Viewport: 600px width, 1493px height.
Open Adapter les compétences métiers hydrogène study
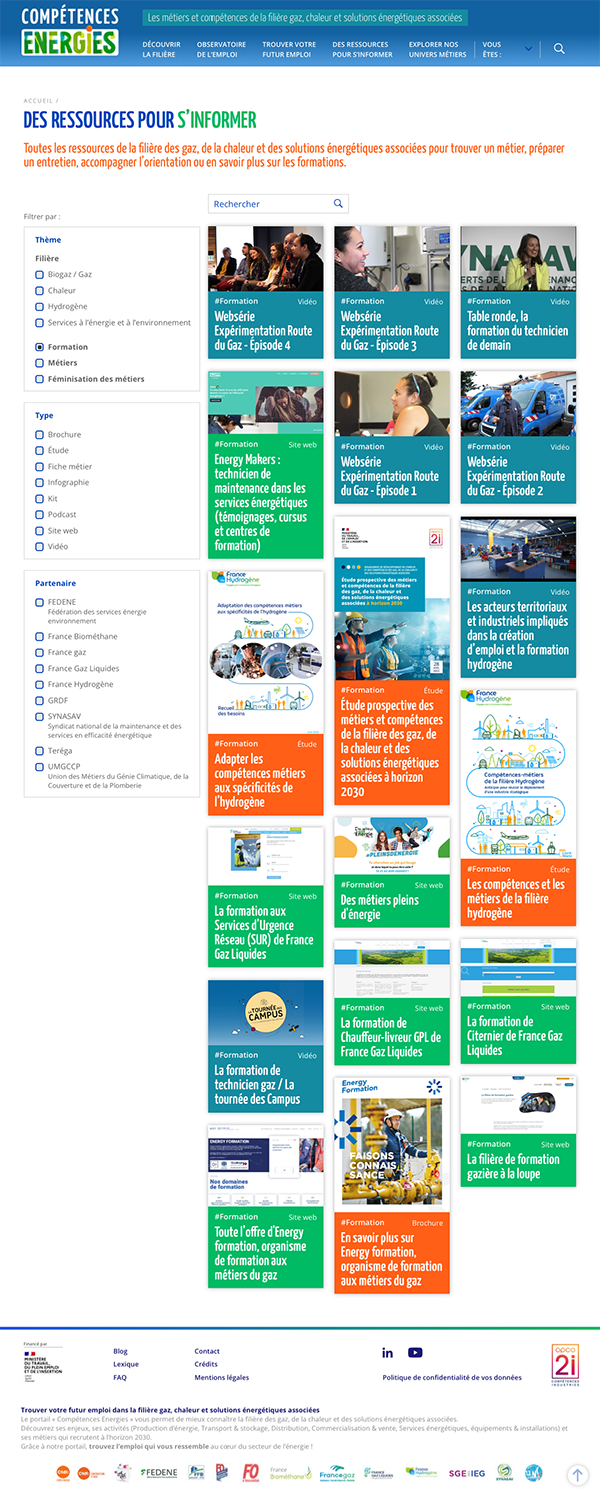(x=266, y=693)
